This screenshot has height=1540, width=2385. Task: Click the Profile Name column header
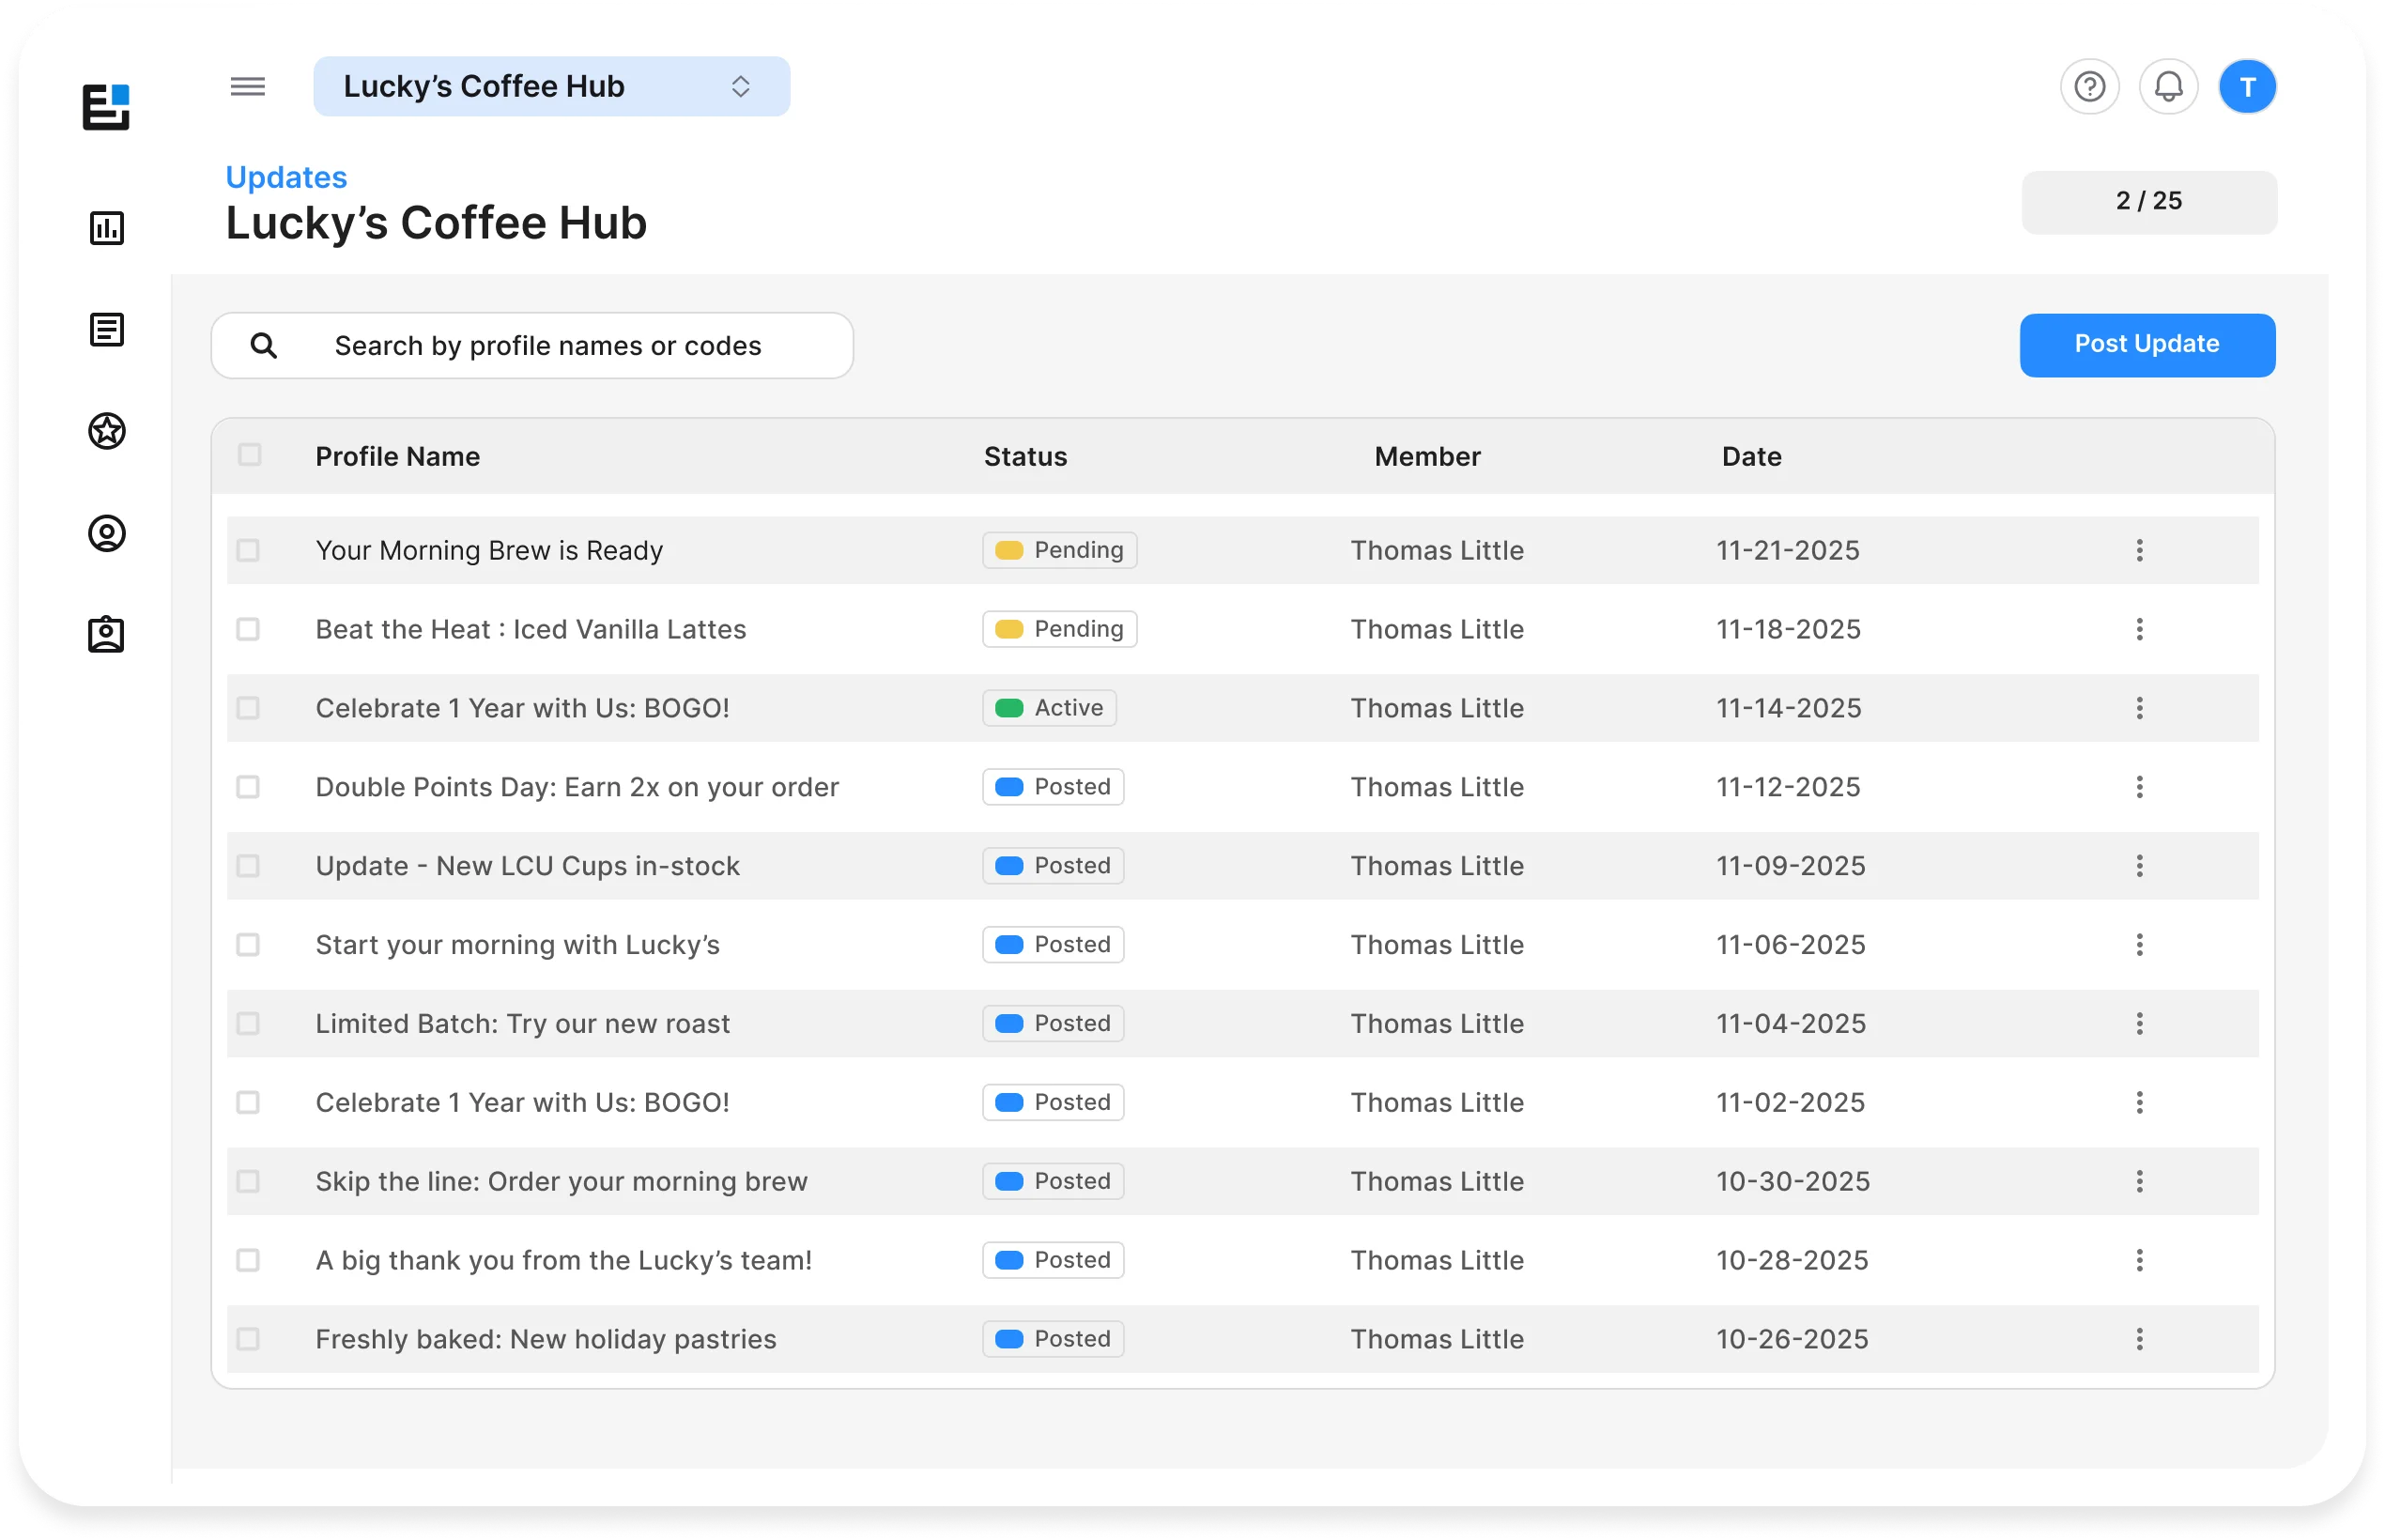[x=398, y=456]
